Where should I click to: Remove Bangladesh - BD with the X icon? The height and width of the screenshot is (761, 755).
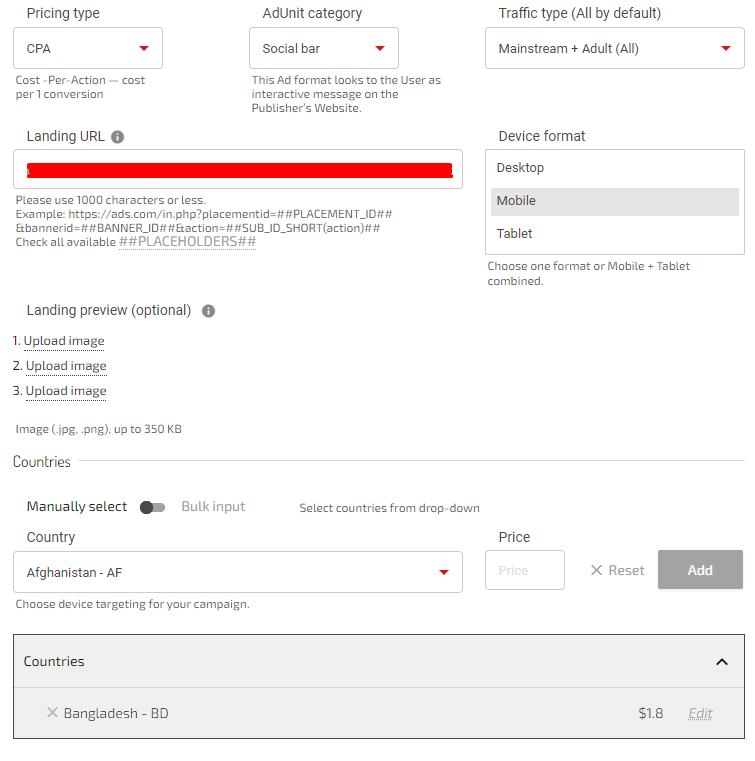(52, 713)
